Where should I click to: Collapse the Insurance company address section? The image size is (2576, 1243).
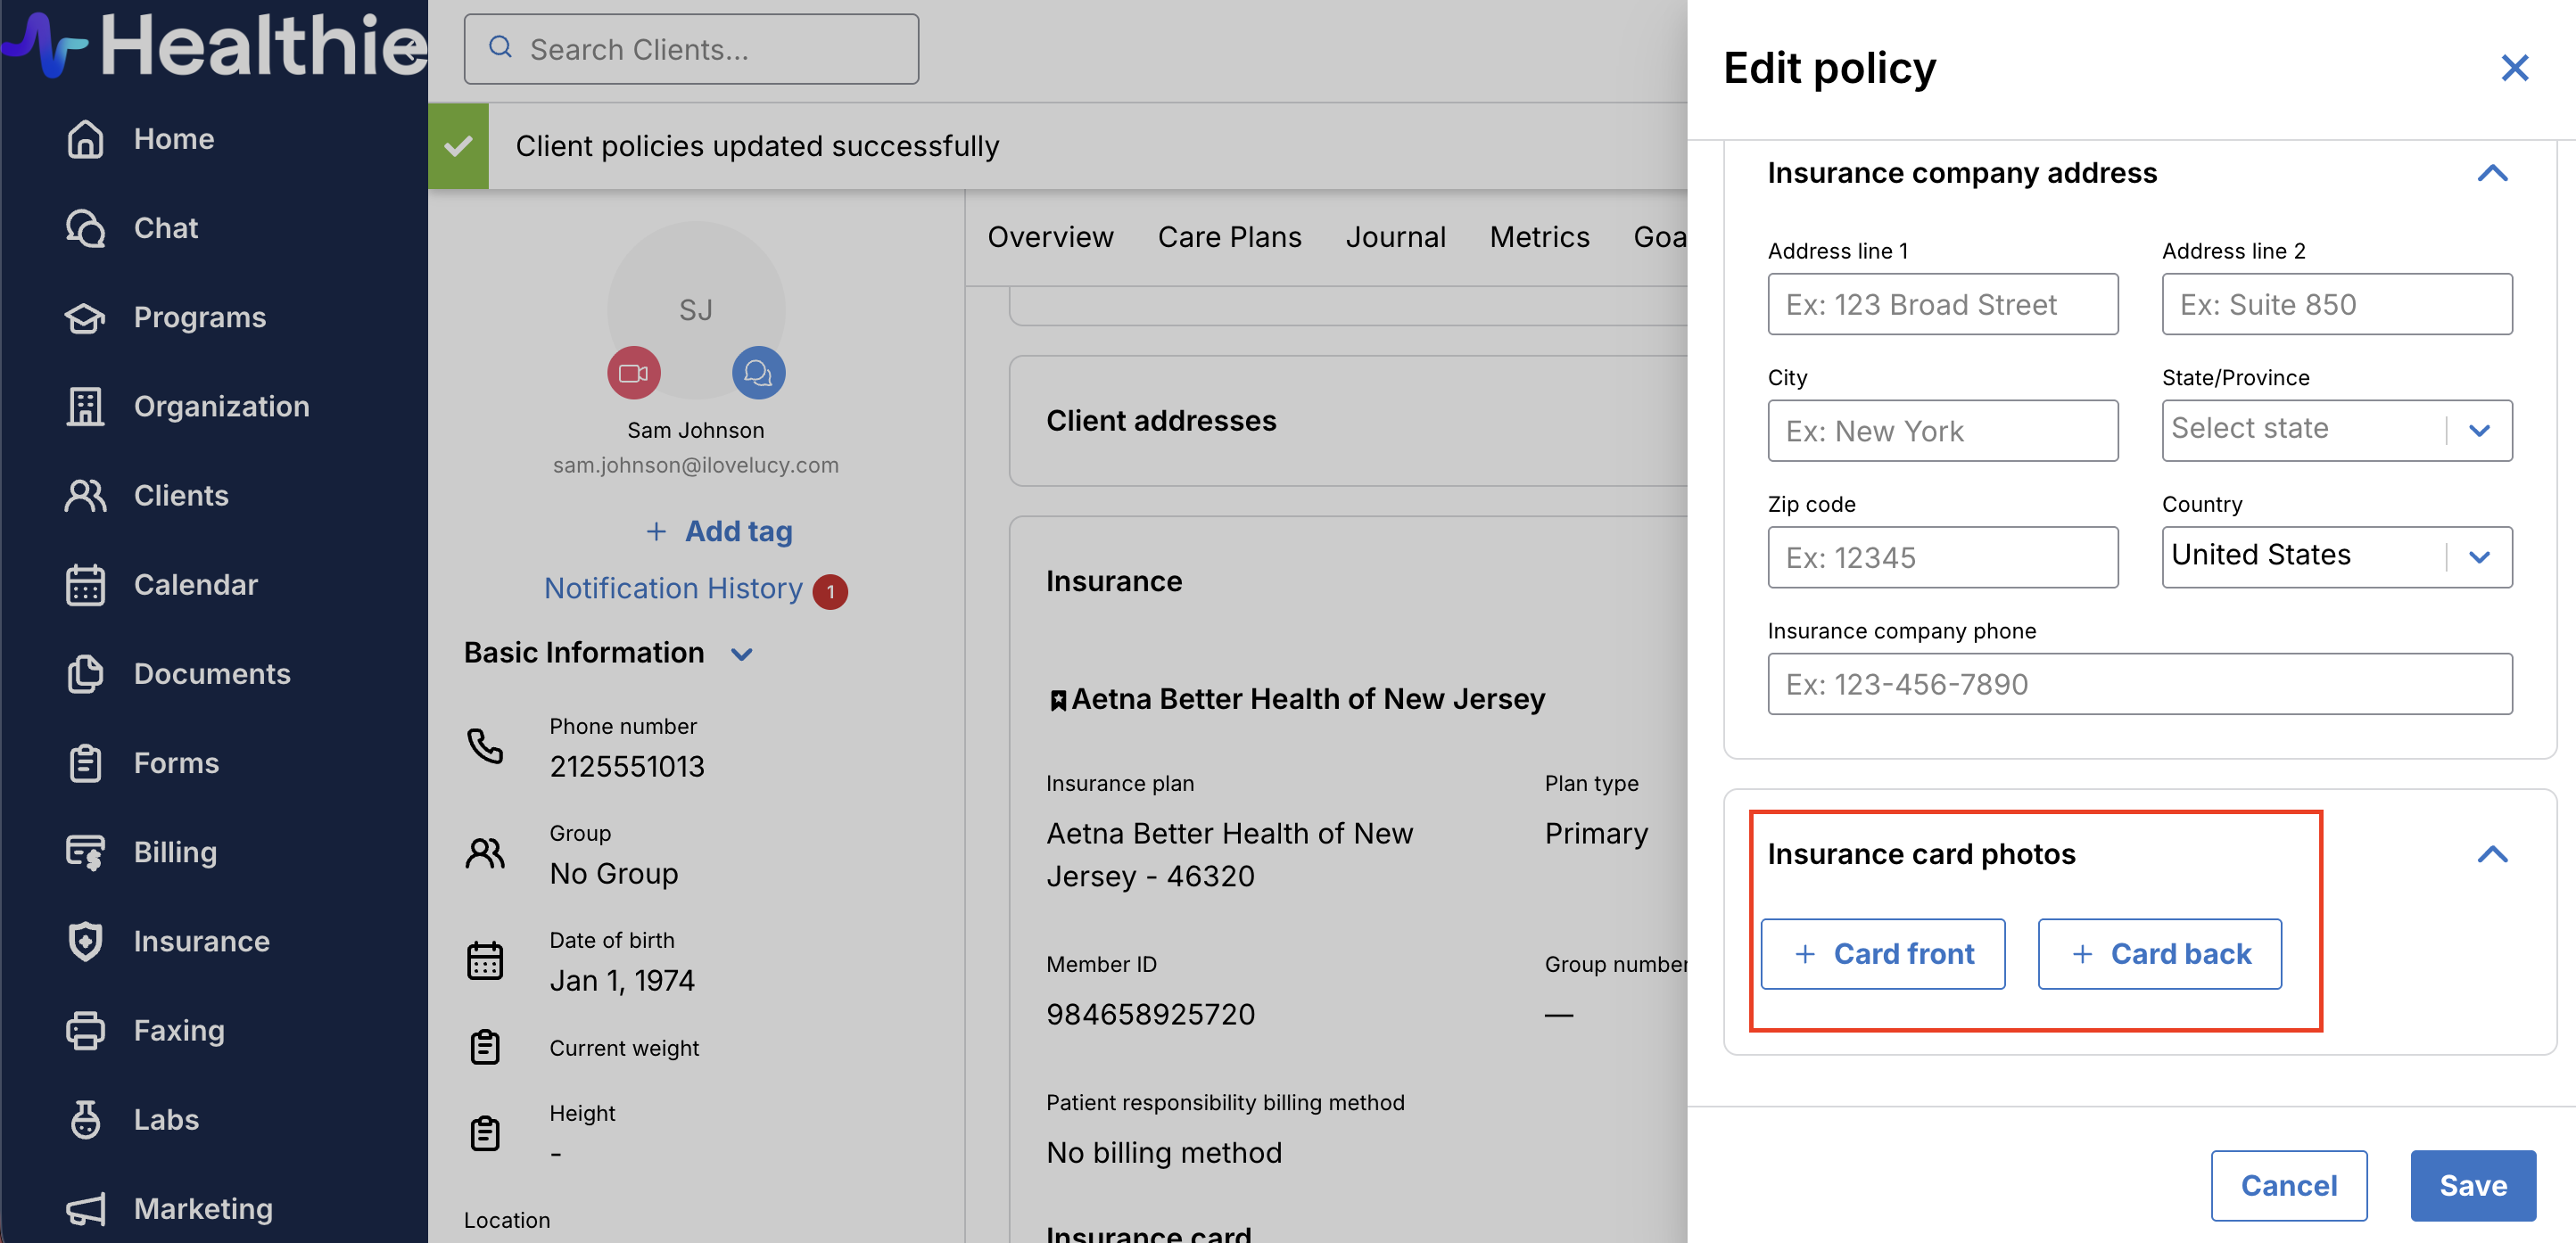[x=2491, y=173]
